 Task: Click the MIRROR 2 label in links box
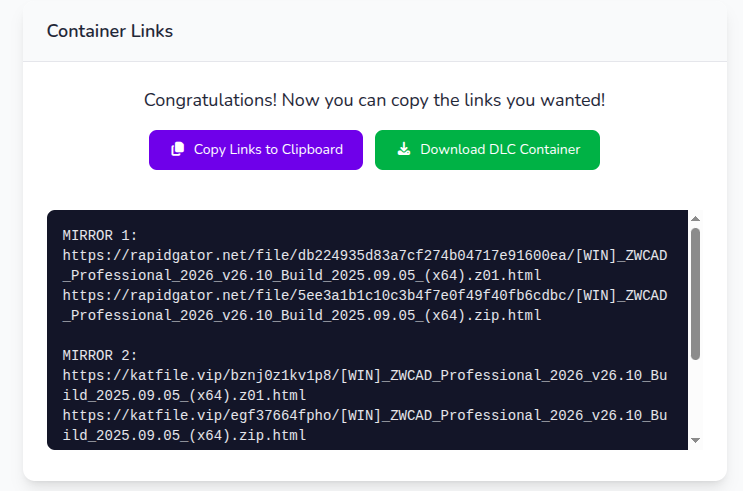tap(100, 355)
